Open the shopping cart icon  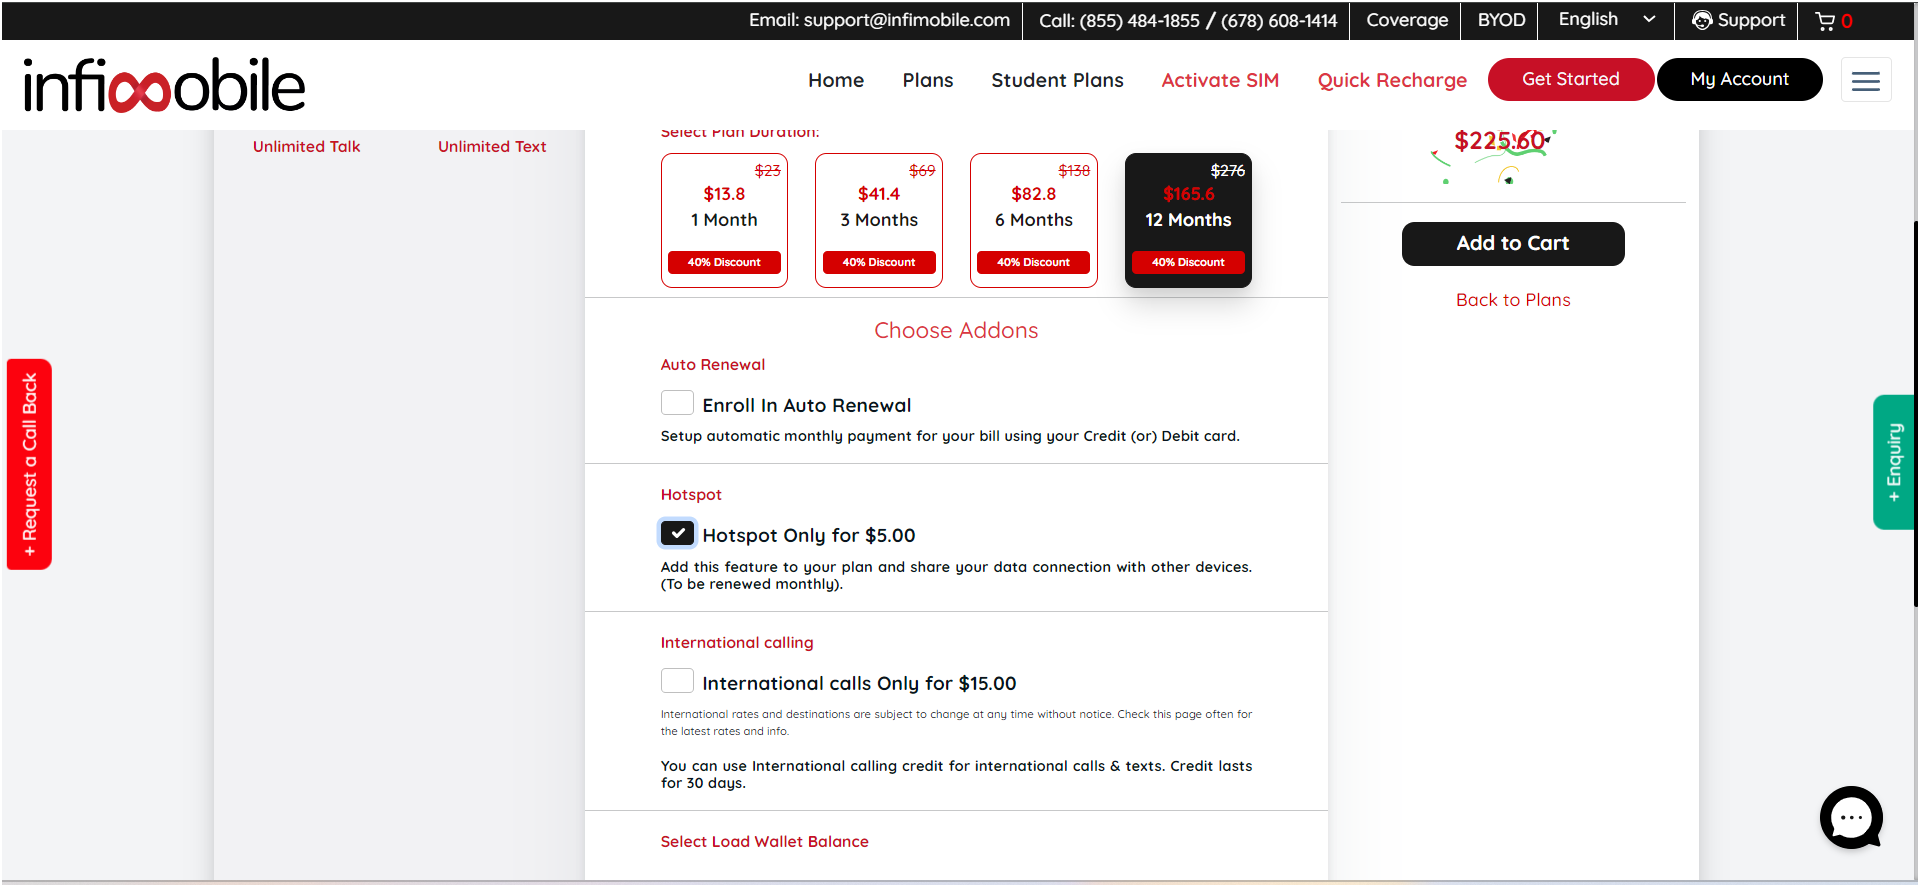coord(1825,21)
